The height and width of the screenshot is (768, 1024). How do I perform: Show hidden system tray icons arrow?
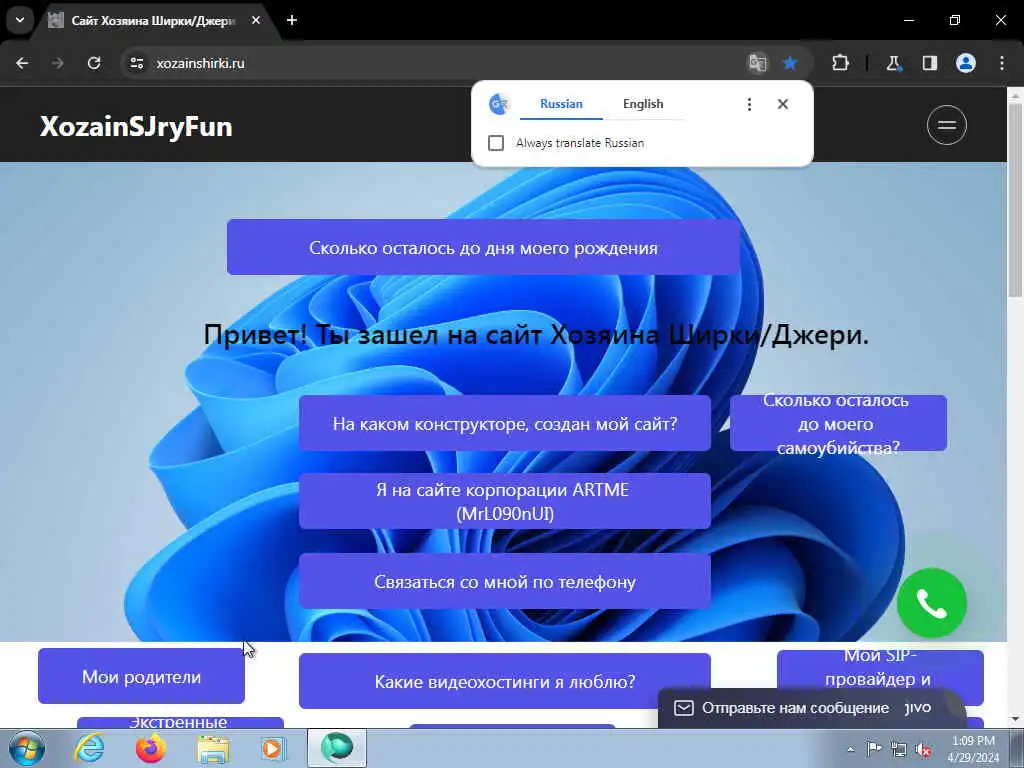[x=850, y=750]
